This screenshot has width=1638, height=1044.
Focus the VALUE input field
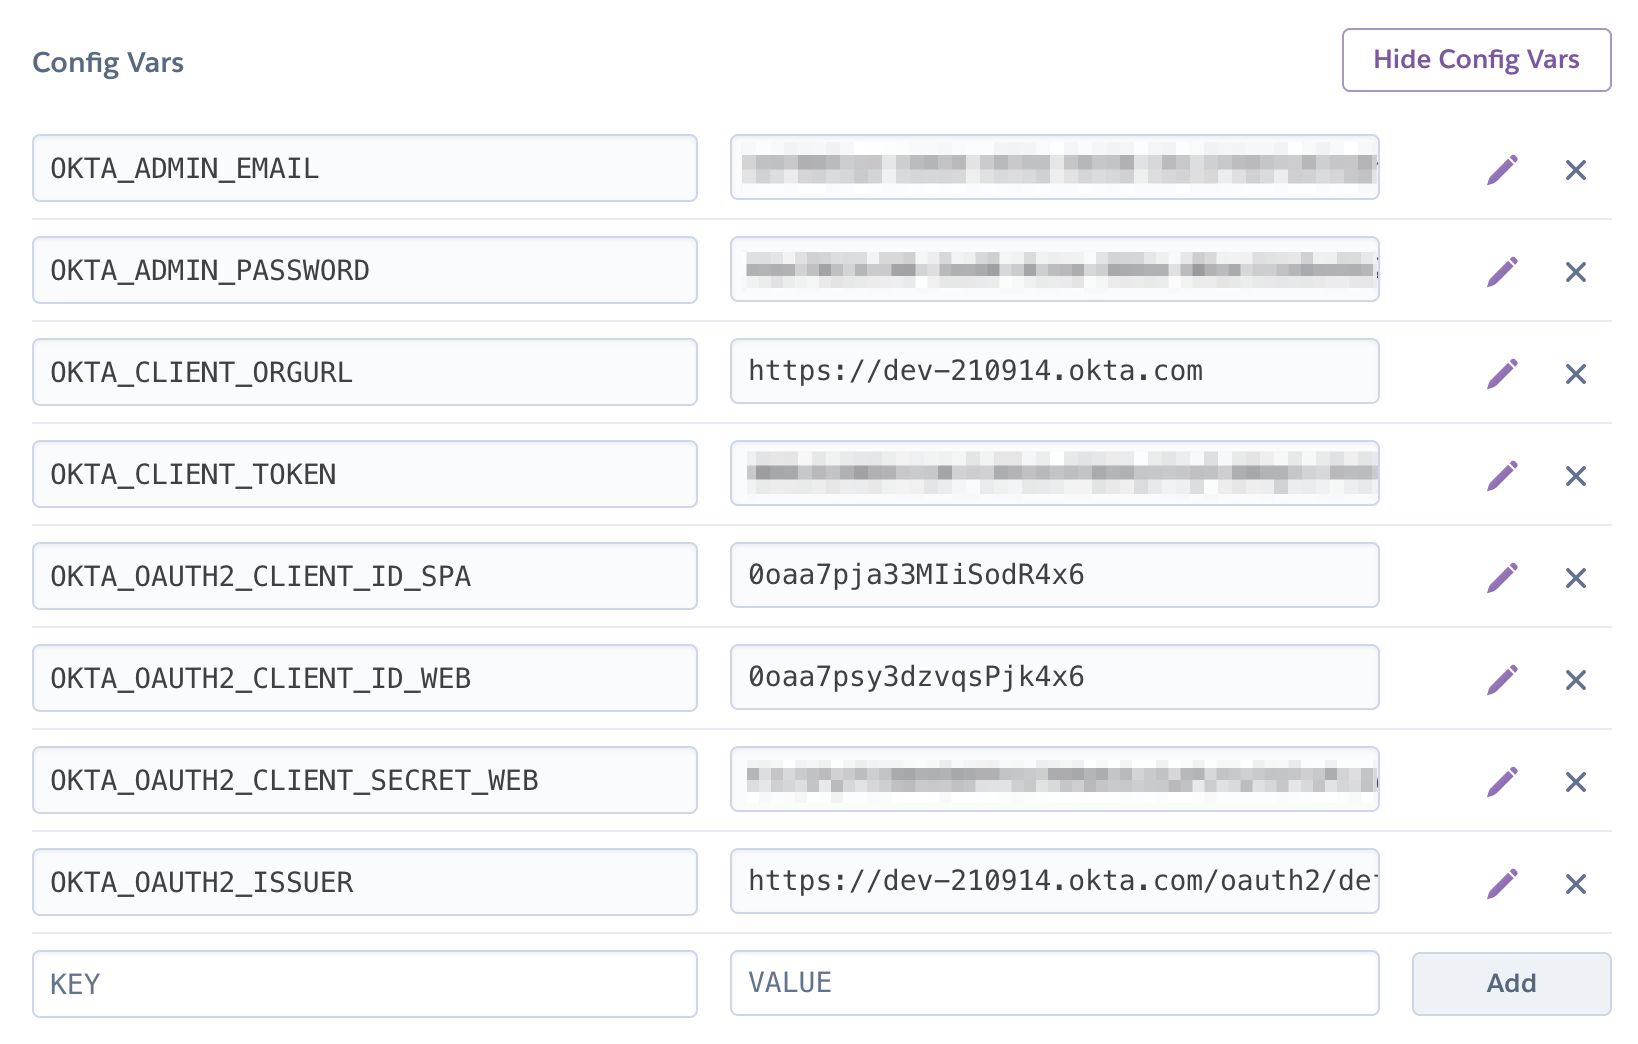pos(1054,983)
